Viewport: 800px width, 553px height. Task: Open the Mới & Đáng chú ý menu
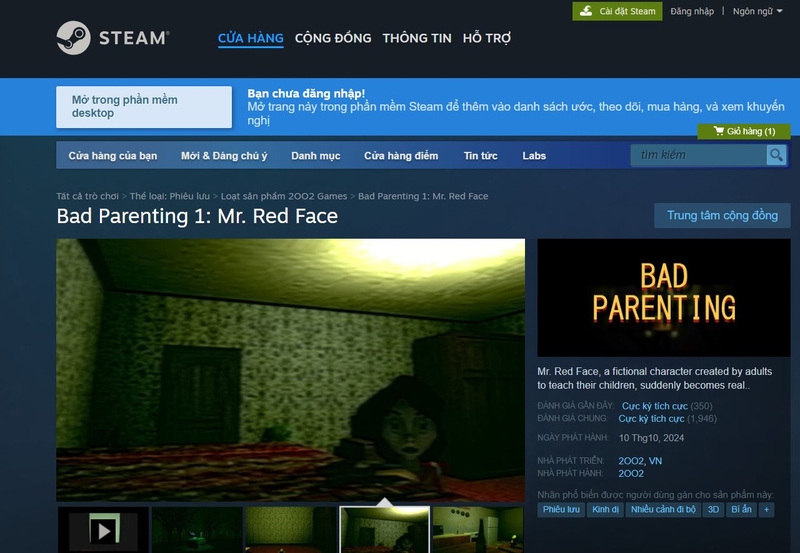pyautogui.click(x=224, y=156)
